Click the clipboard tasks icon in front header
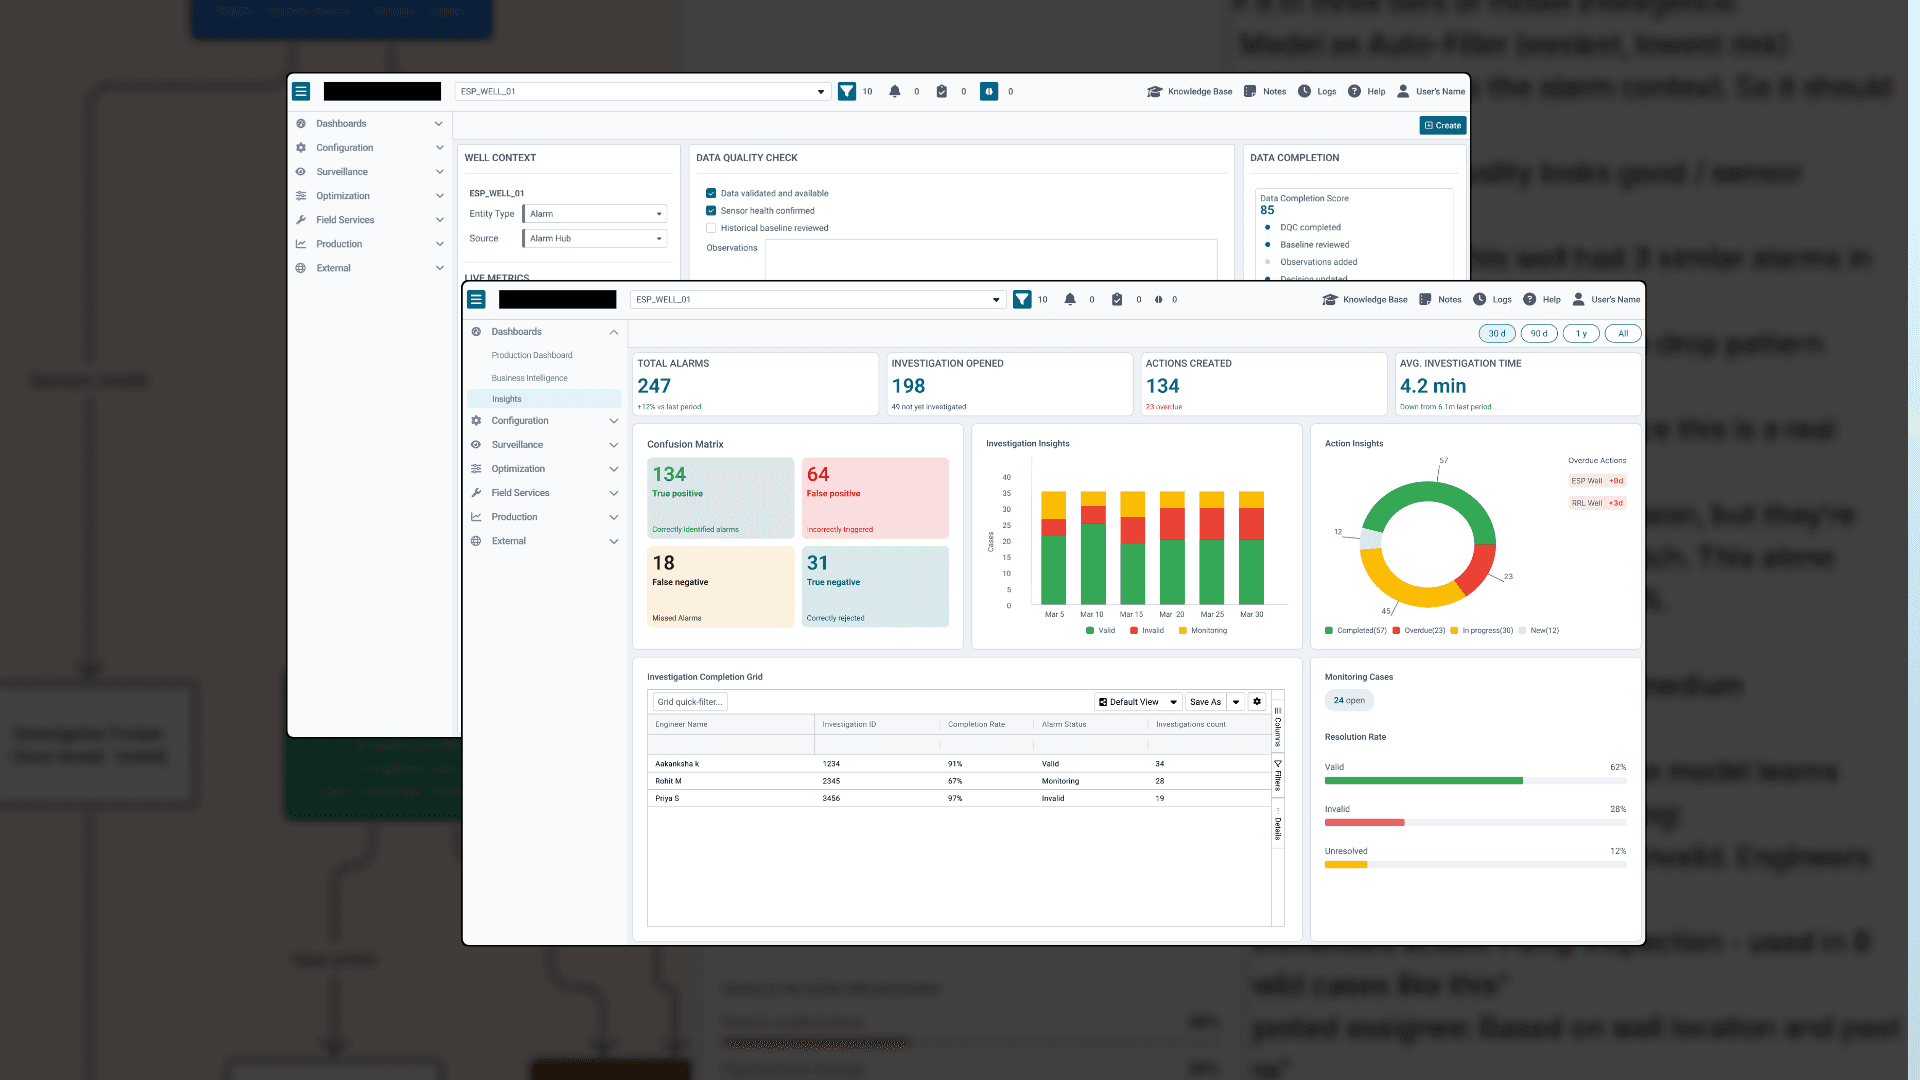The height and width of the screenshot is (1080, 1920). tap(1117, 299)
